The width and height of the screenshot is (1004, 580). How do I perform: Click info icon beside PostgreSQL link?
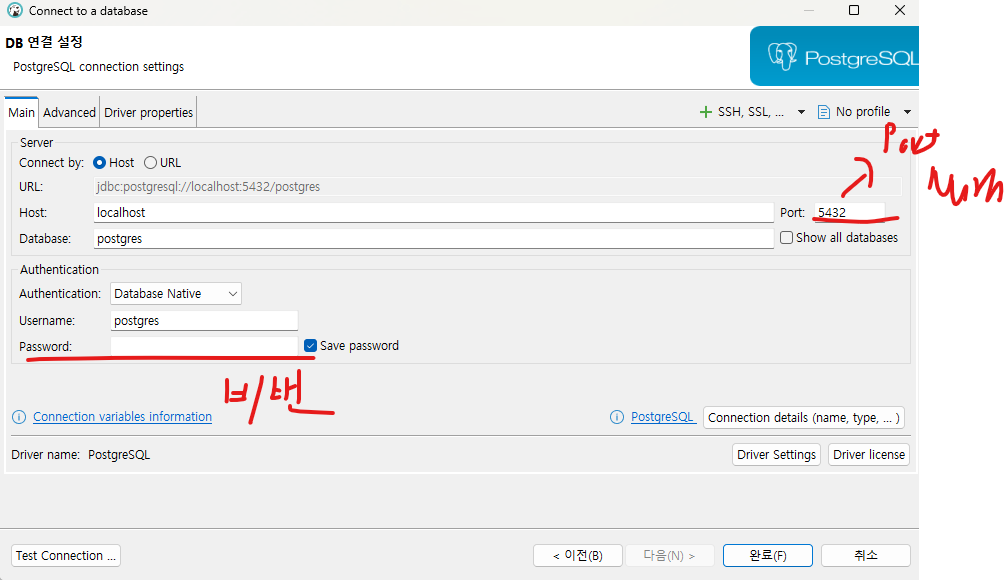(x=617, y=417)
